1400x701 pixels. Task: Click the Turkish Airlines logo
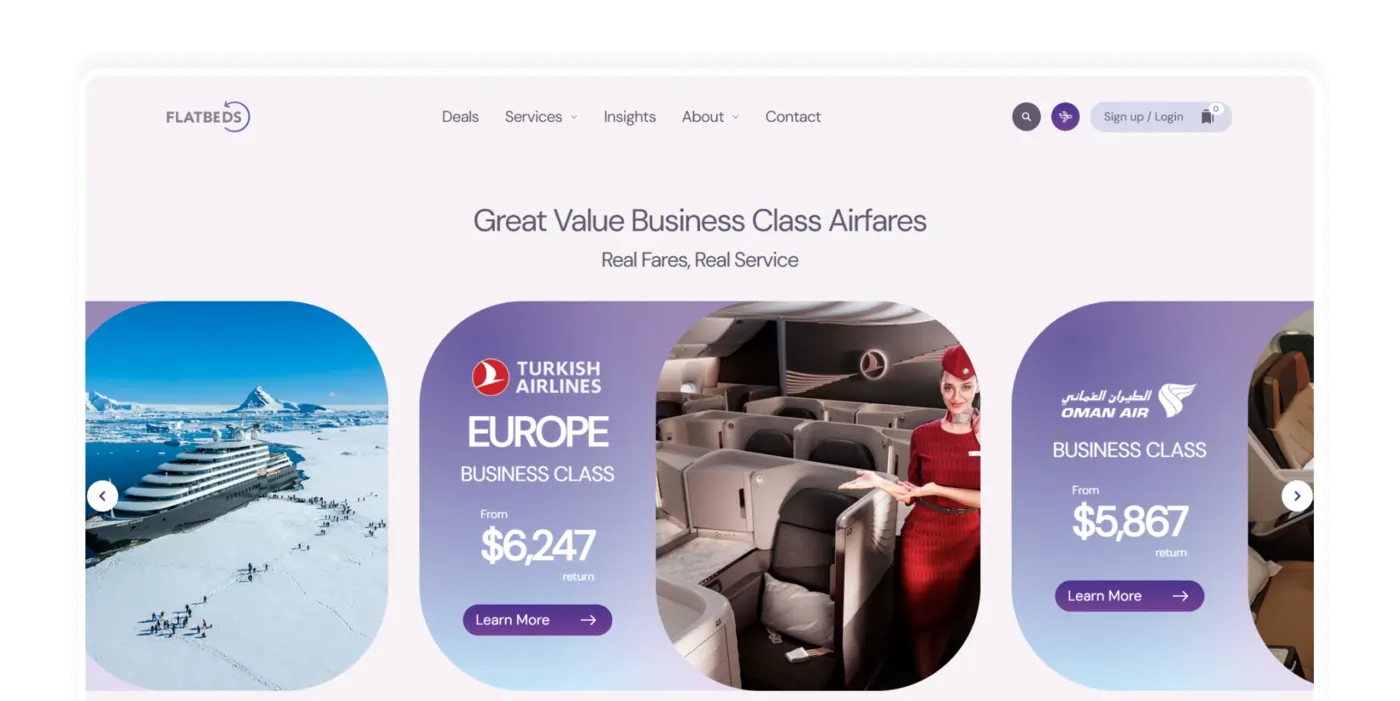(537, 377)
